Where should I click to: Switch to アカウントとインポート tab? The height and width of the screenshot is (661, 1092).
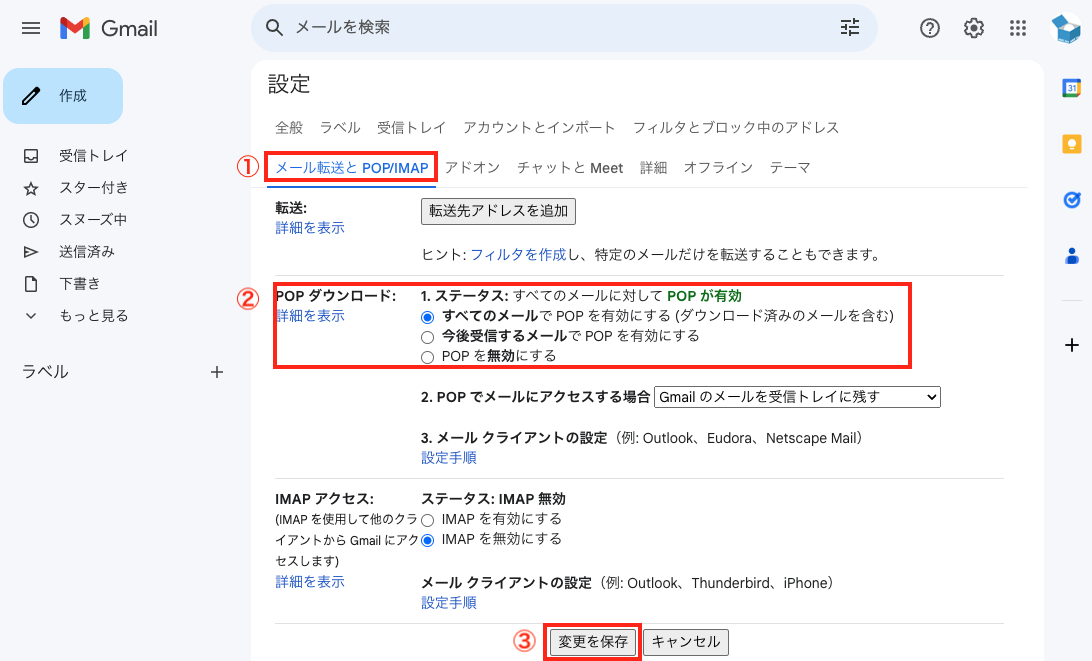click(x=539, y=127)
